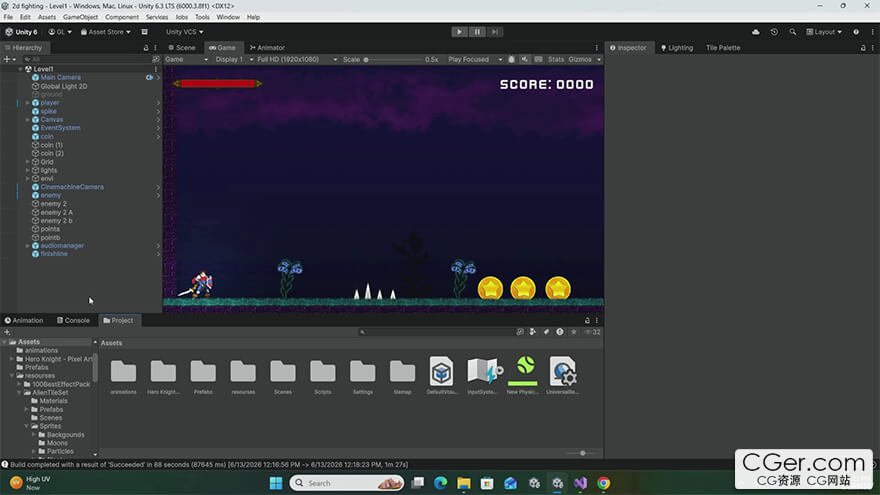The image size is (880, 495).
Task: Open the cloud services icon
Action: tap(756, 32)
